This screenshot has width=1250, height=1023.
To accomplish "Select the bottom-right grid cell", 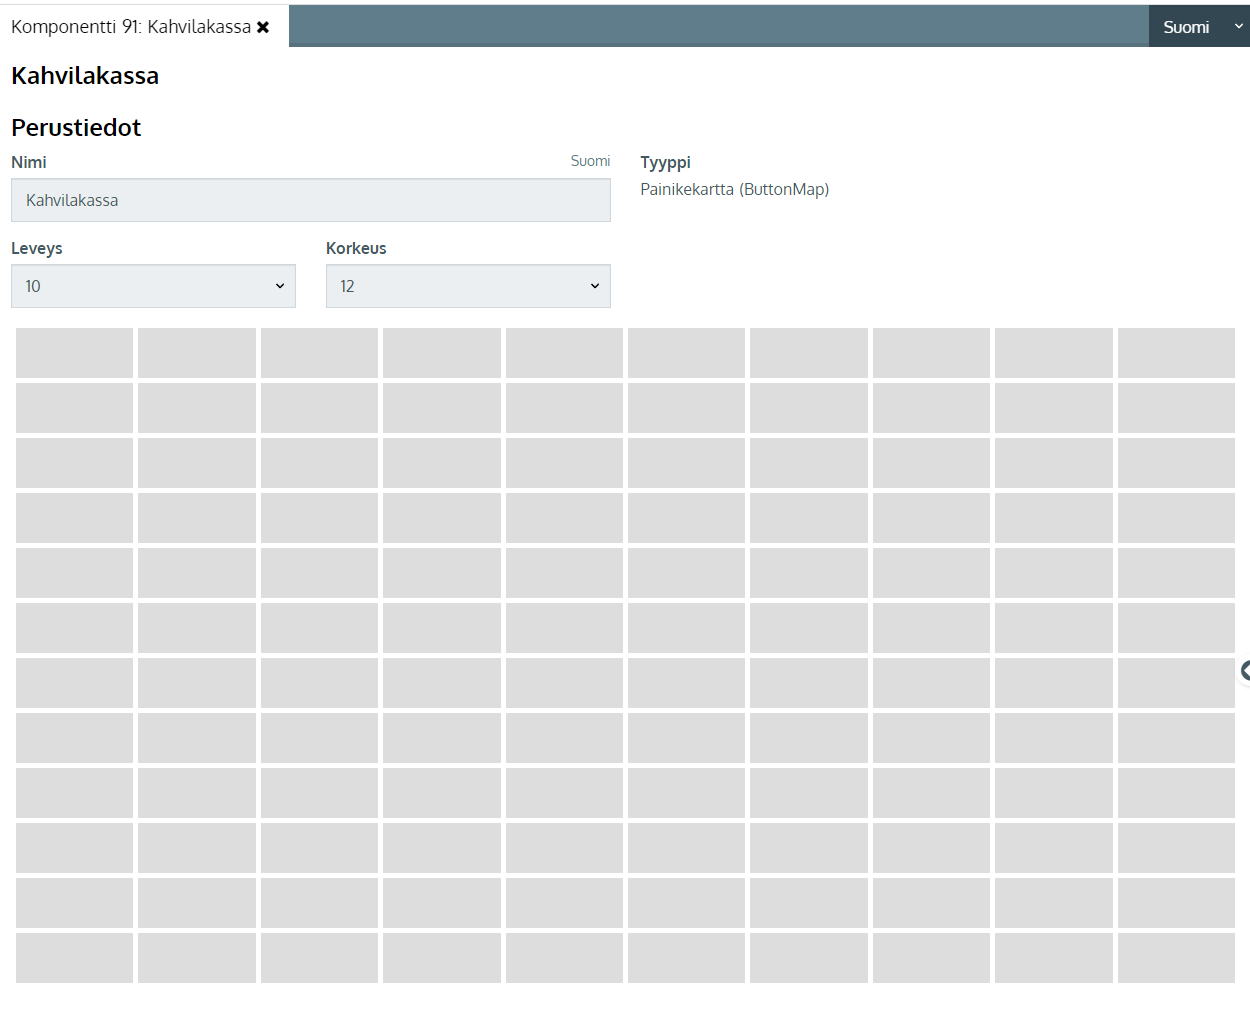I will tap(1176, 958).
